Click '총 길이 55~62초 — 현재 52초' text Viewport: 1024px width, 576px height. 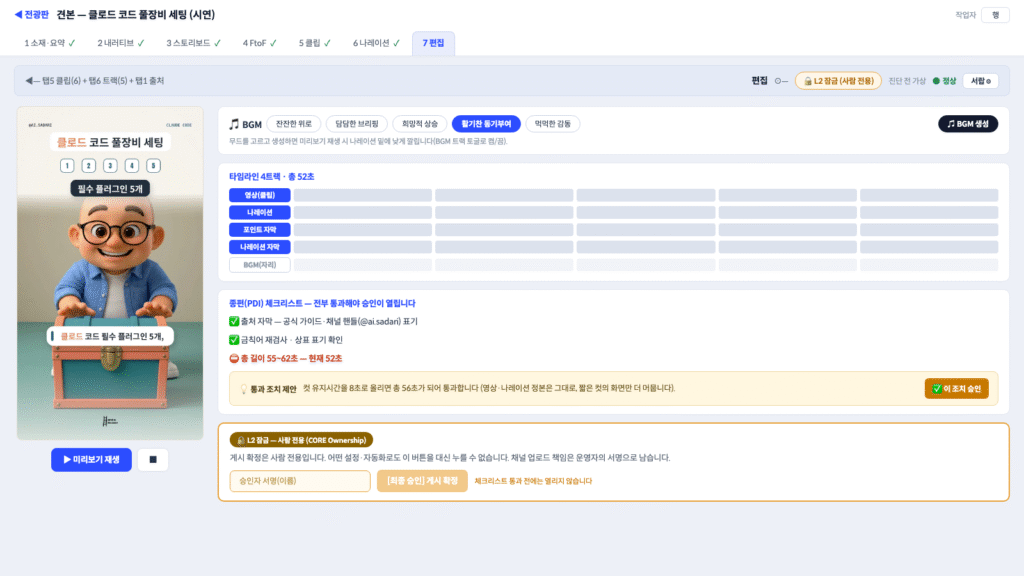pyautogui.click(x=291, y=359)
